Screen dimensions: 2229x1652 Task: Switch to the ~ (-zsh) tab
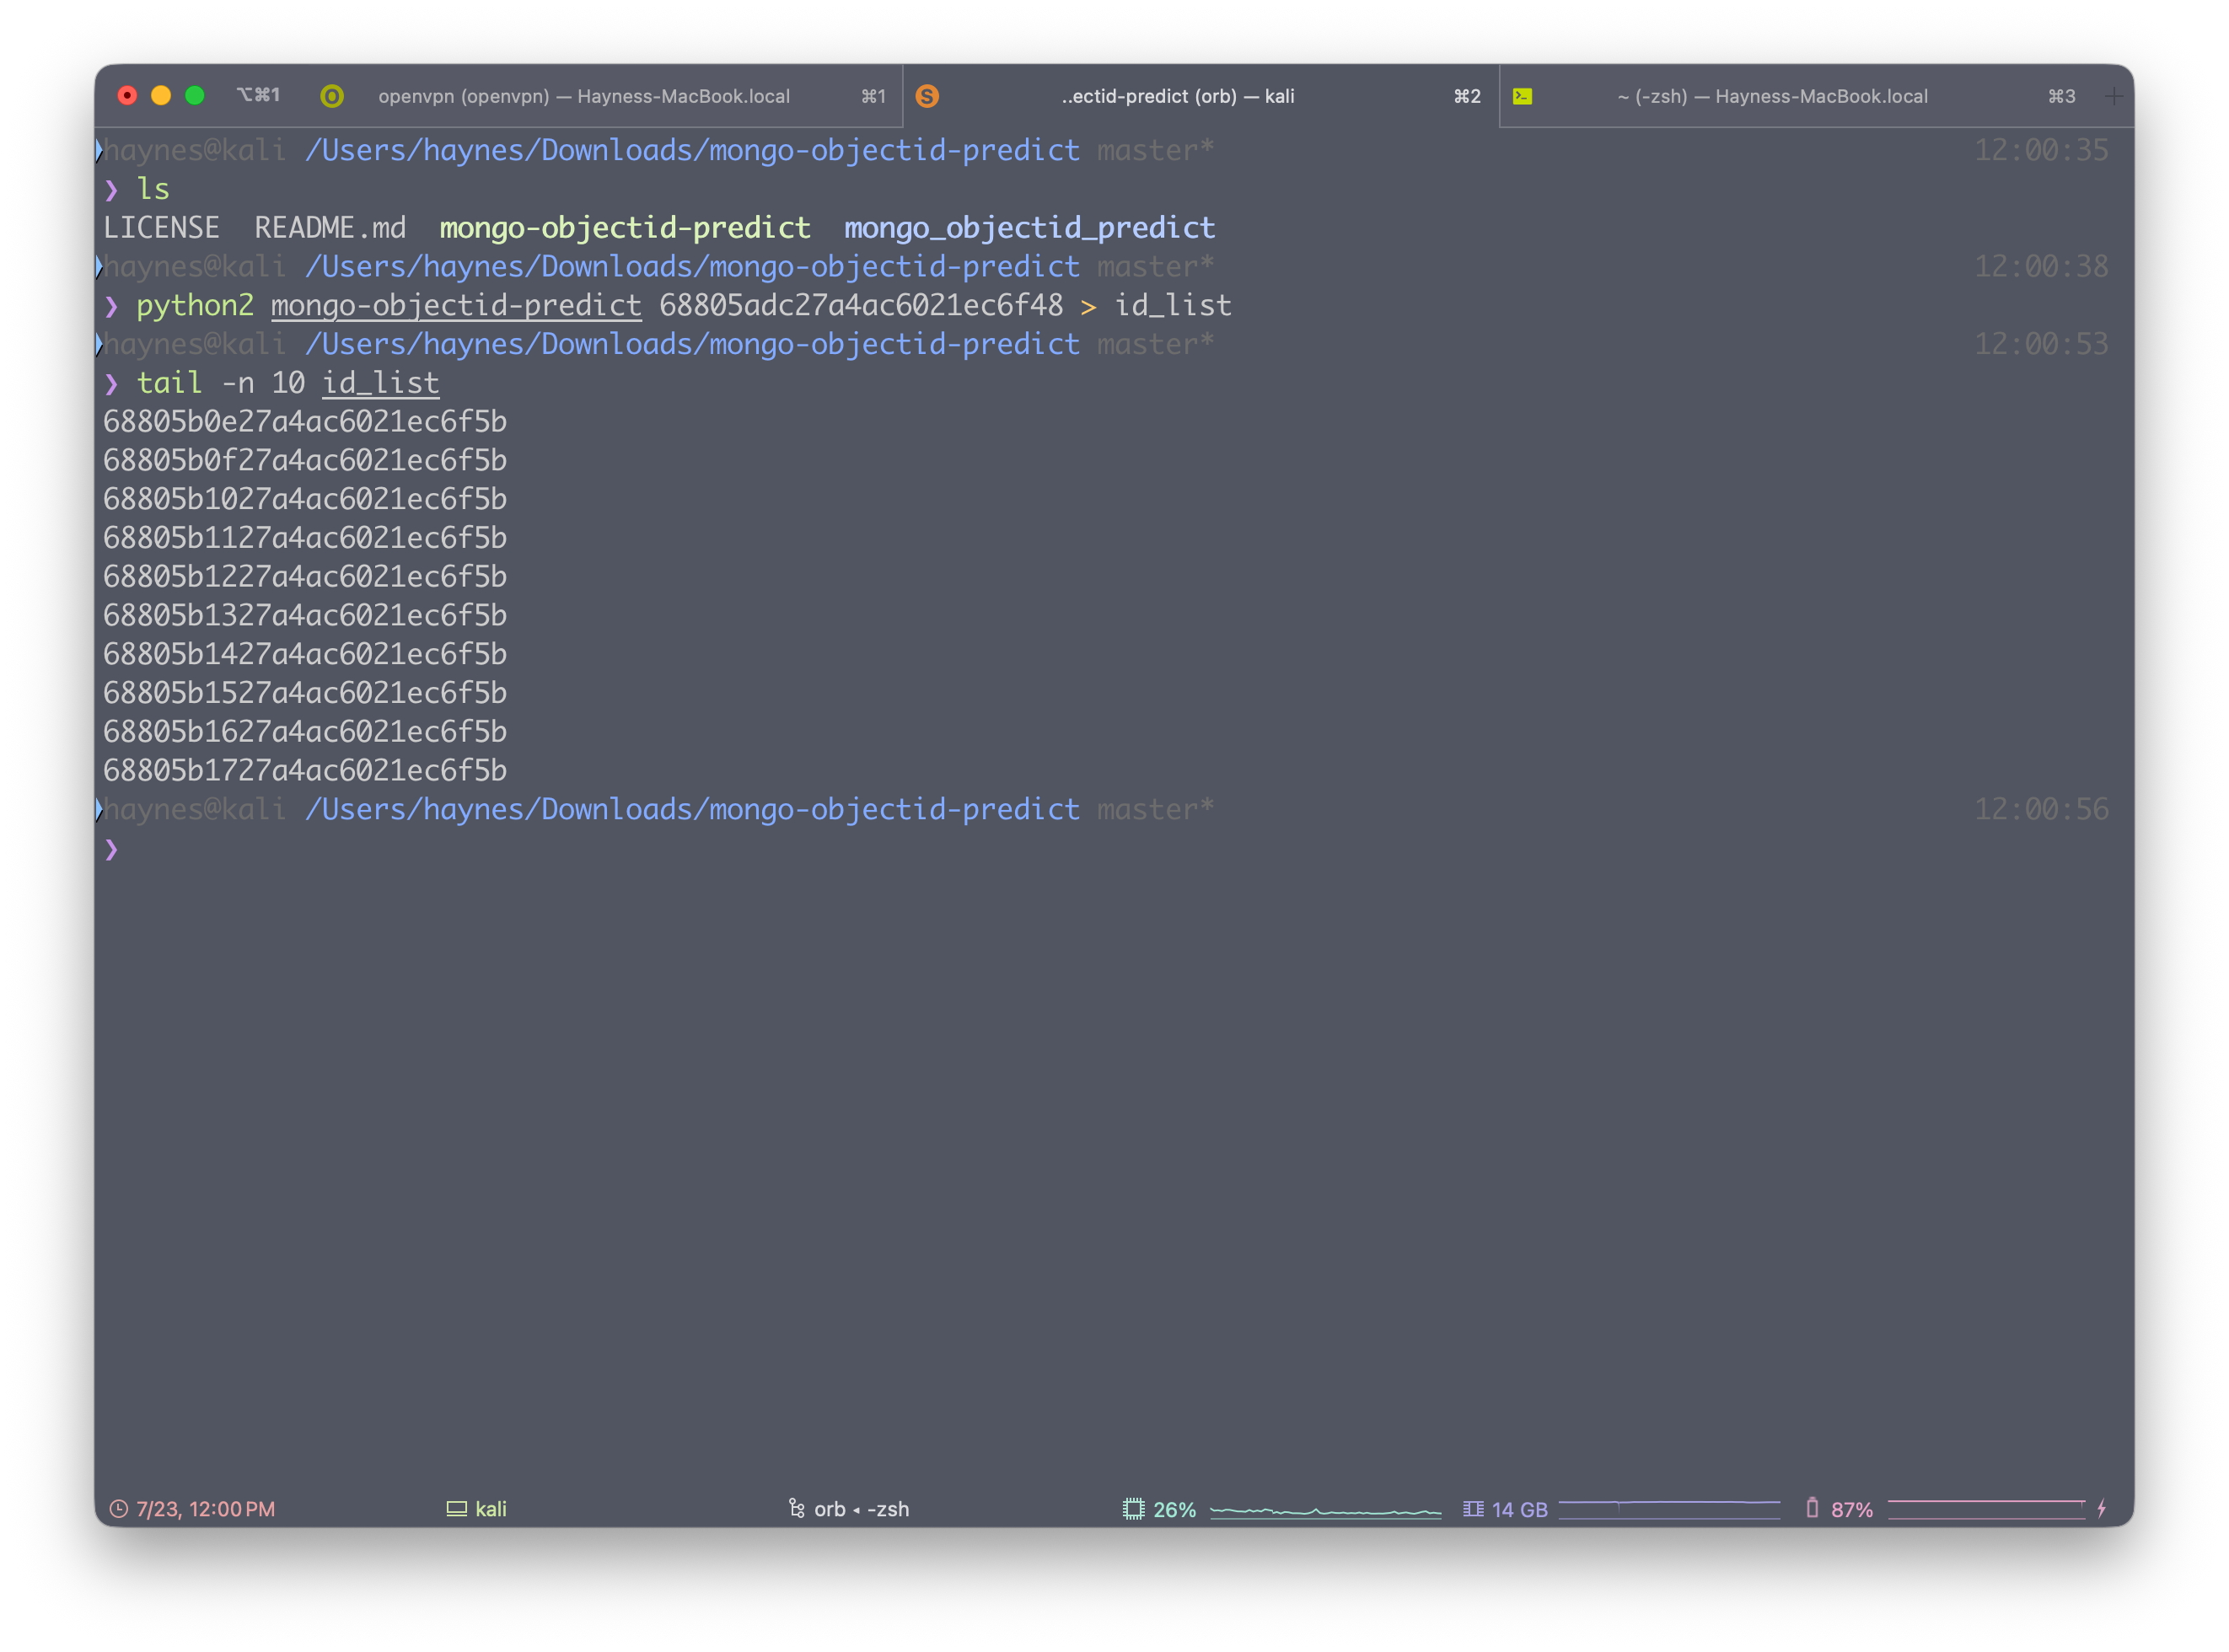[x=1771, y=96]
